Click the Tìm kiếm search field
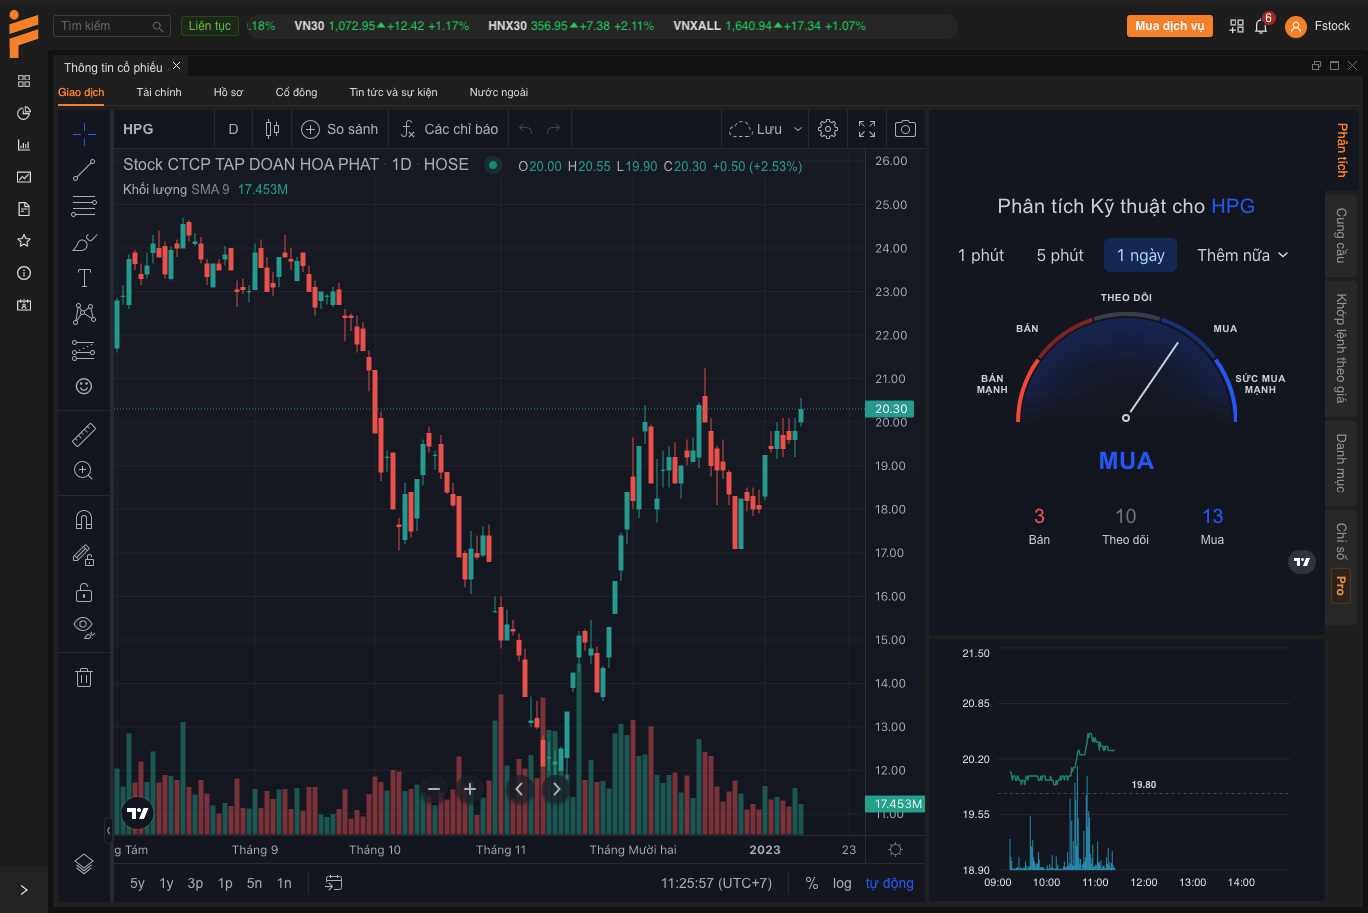1368x913 pixels. coord(105,26)
